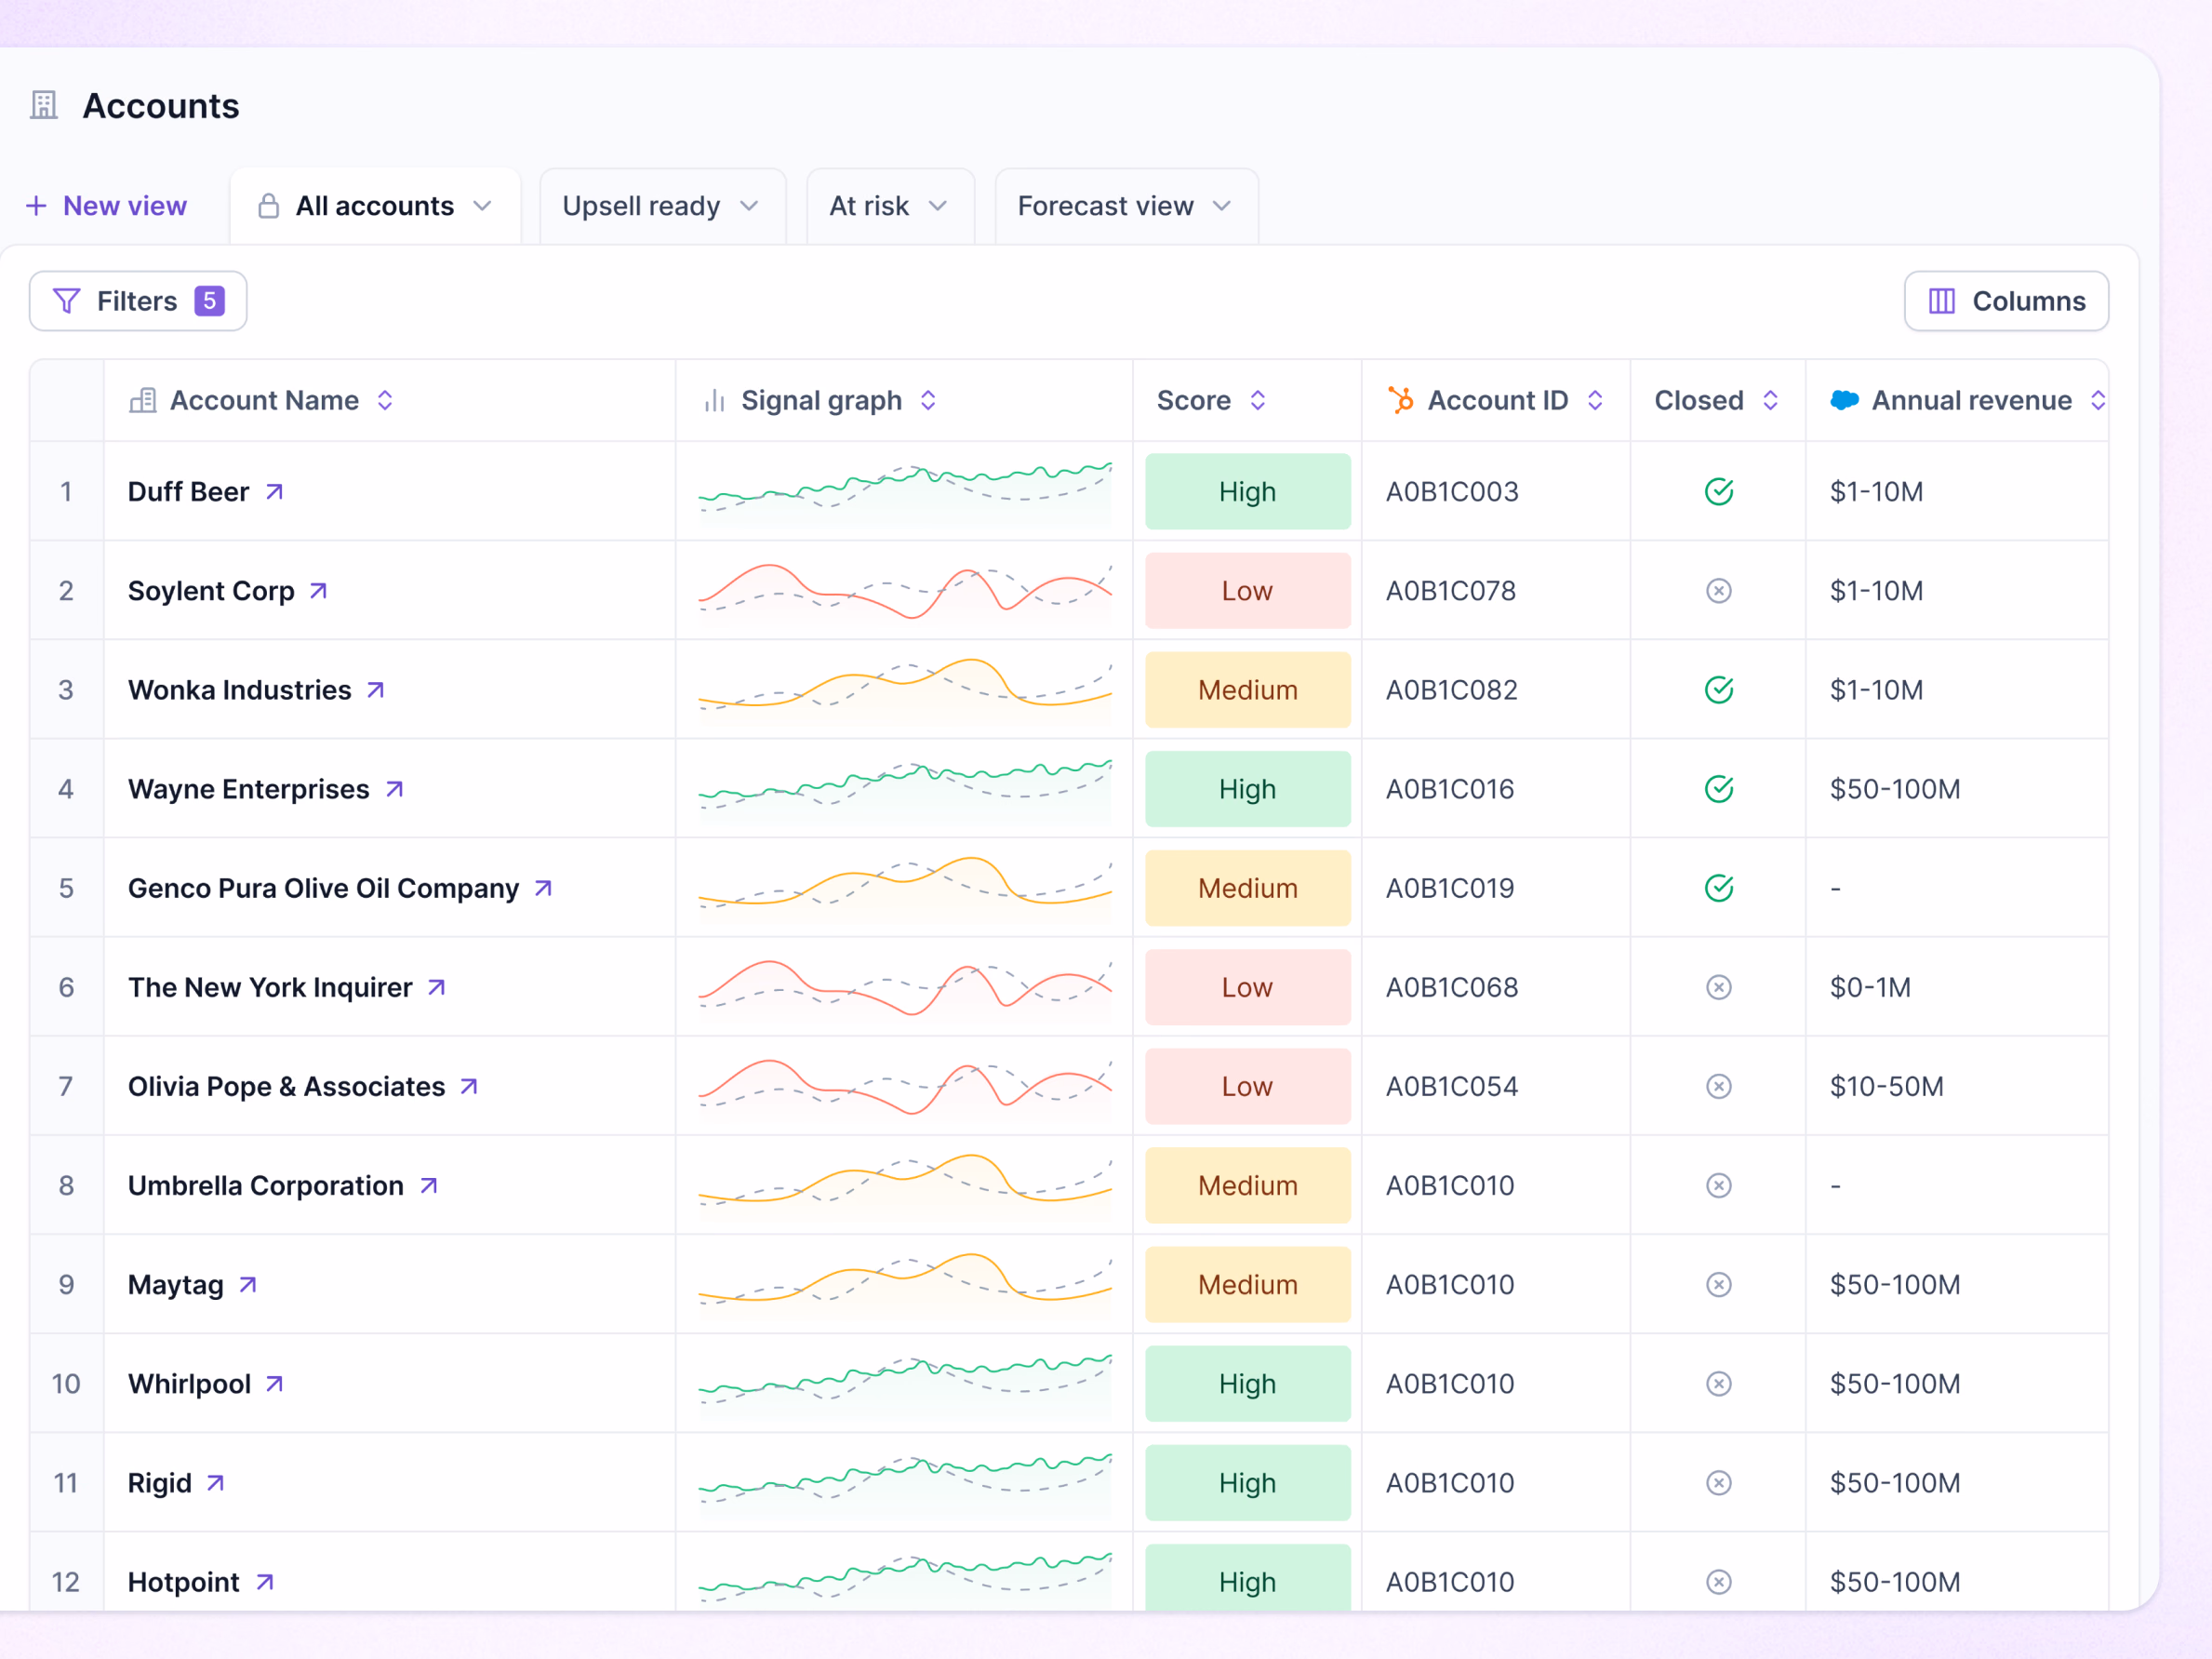Click the High score badge for Duff Beer

pos(1247,492)
